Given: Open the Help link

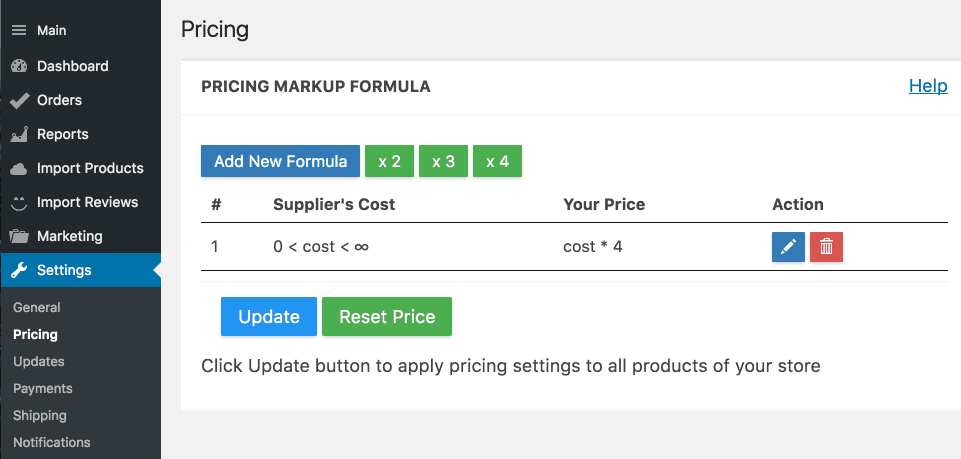Looking at the screenshot, I should point(928,86).
